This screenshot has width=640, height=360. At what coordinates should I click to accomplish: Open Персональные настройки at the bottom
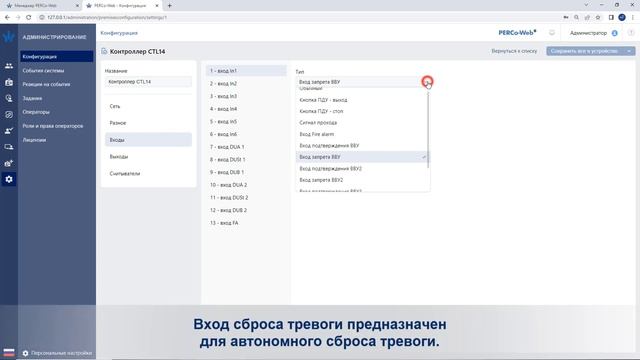click(57, 353)
